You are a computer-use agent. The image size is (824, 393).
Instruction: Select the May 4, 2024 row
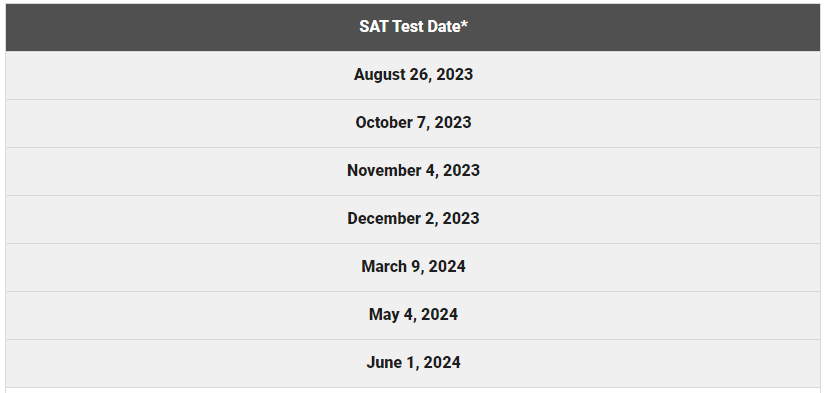(x=413, y=316)
